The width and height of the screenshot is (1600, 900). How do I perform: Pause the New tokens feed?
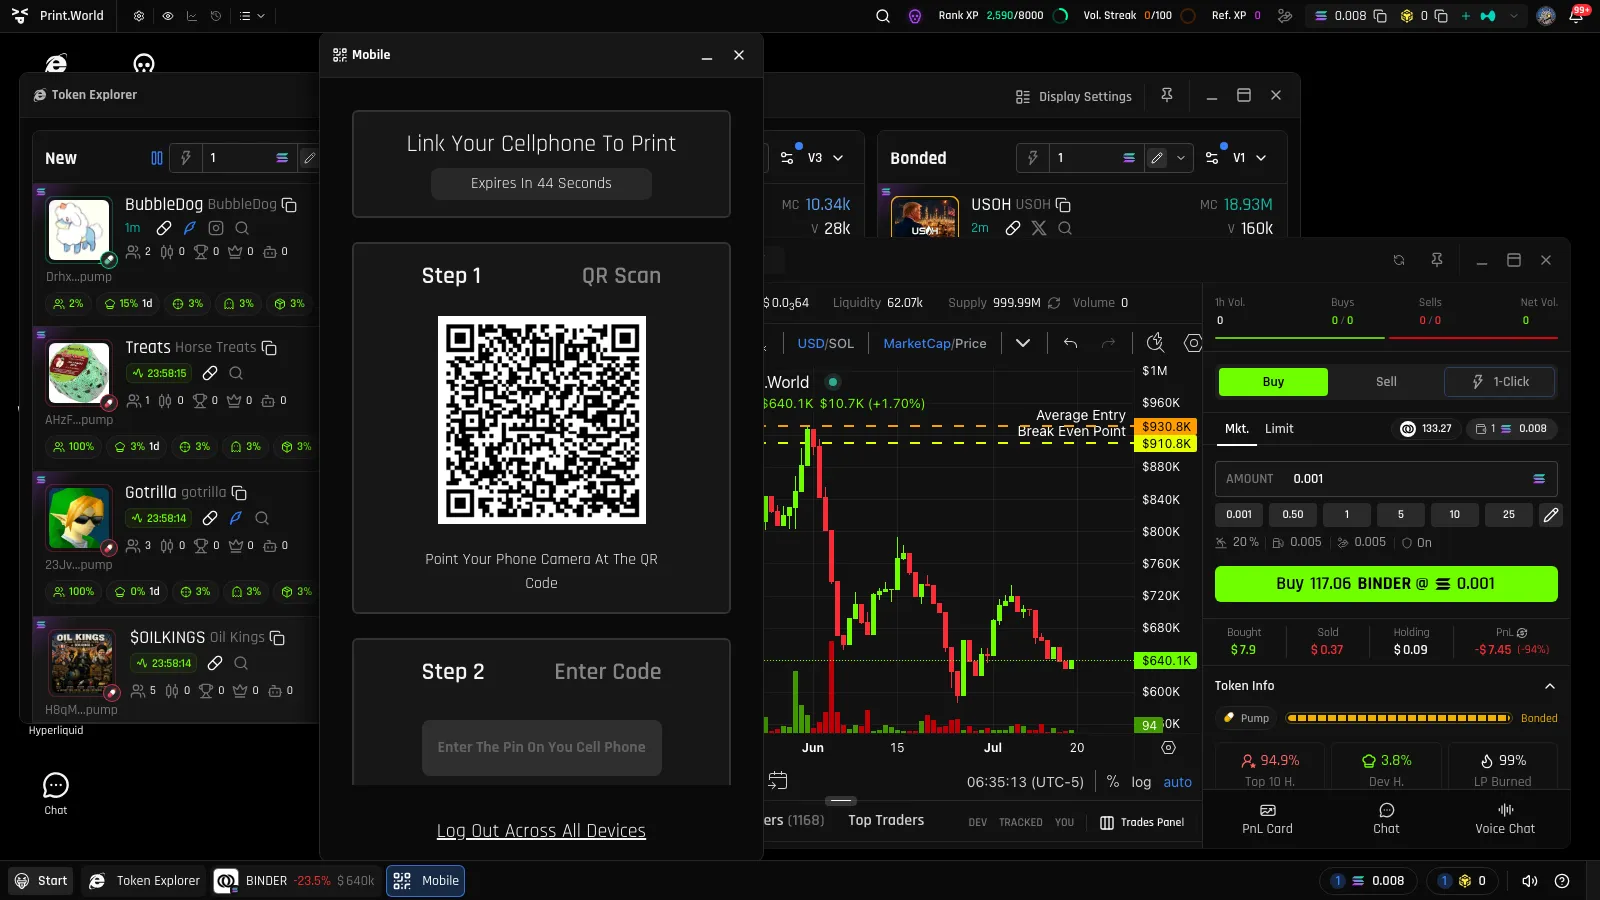tap(157, 158)
